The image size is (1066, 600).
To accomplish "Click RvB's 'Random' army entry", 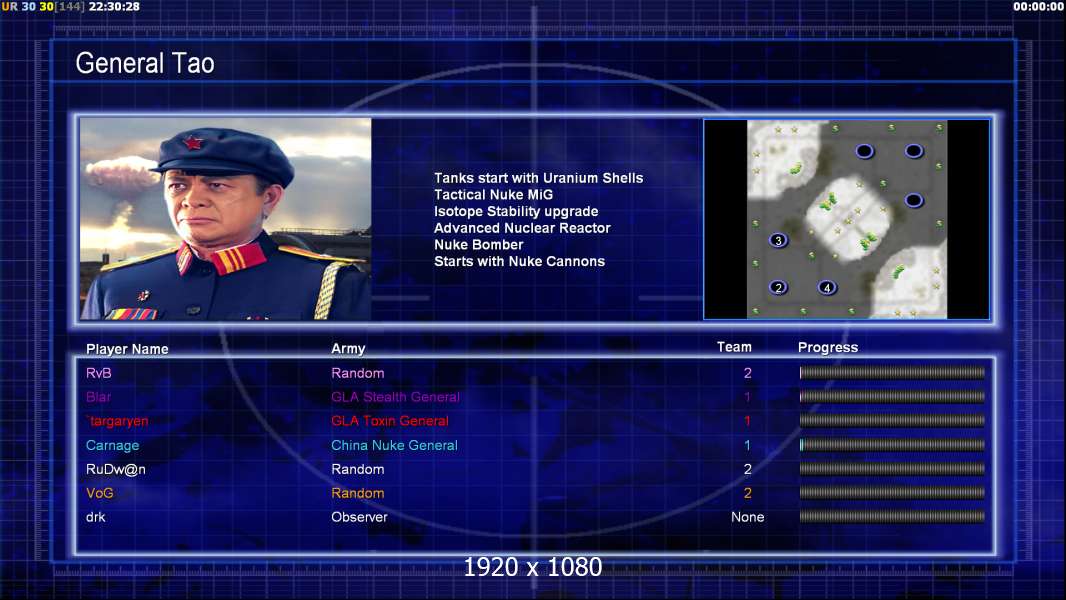I will coord(358,373).
